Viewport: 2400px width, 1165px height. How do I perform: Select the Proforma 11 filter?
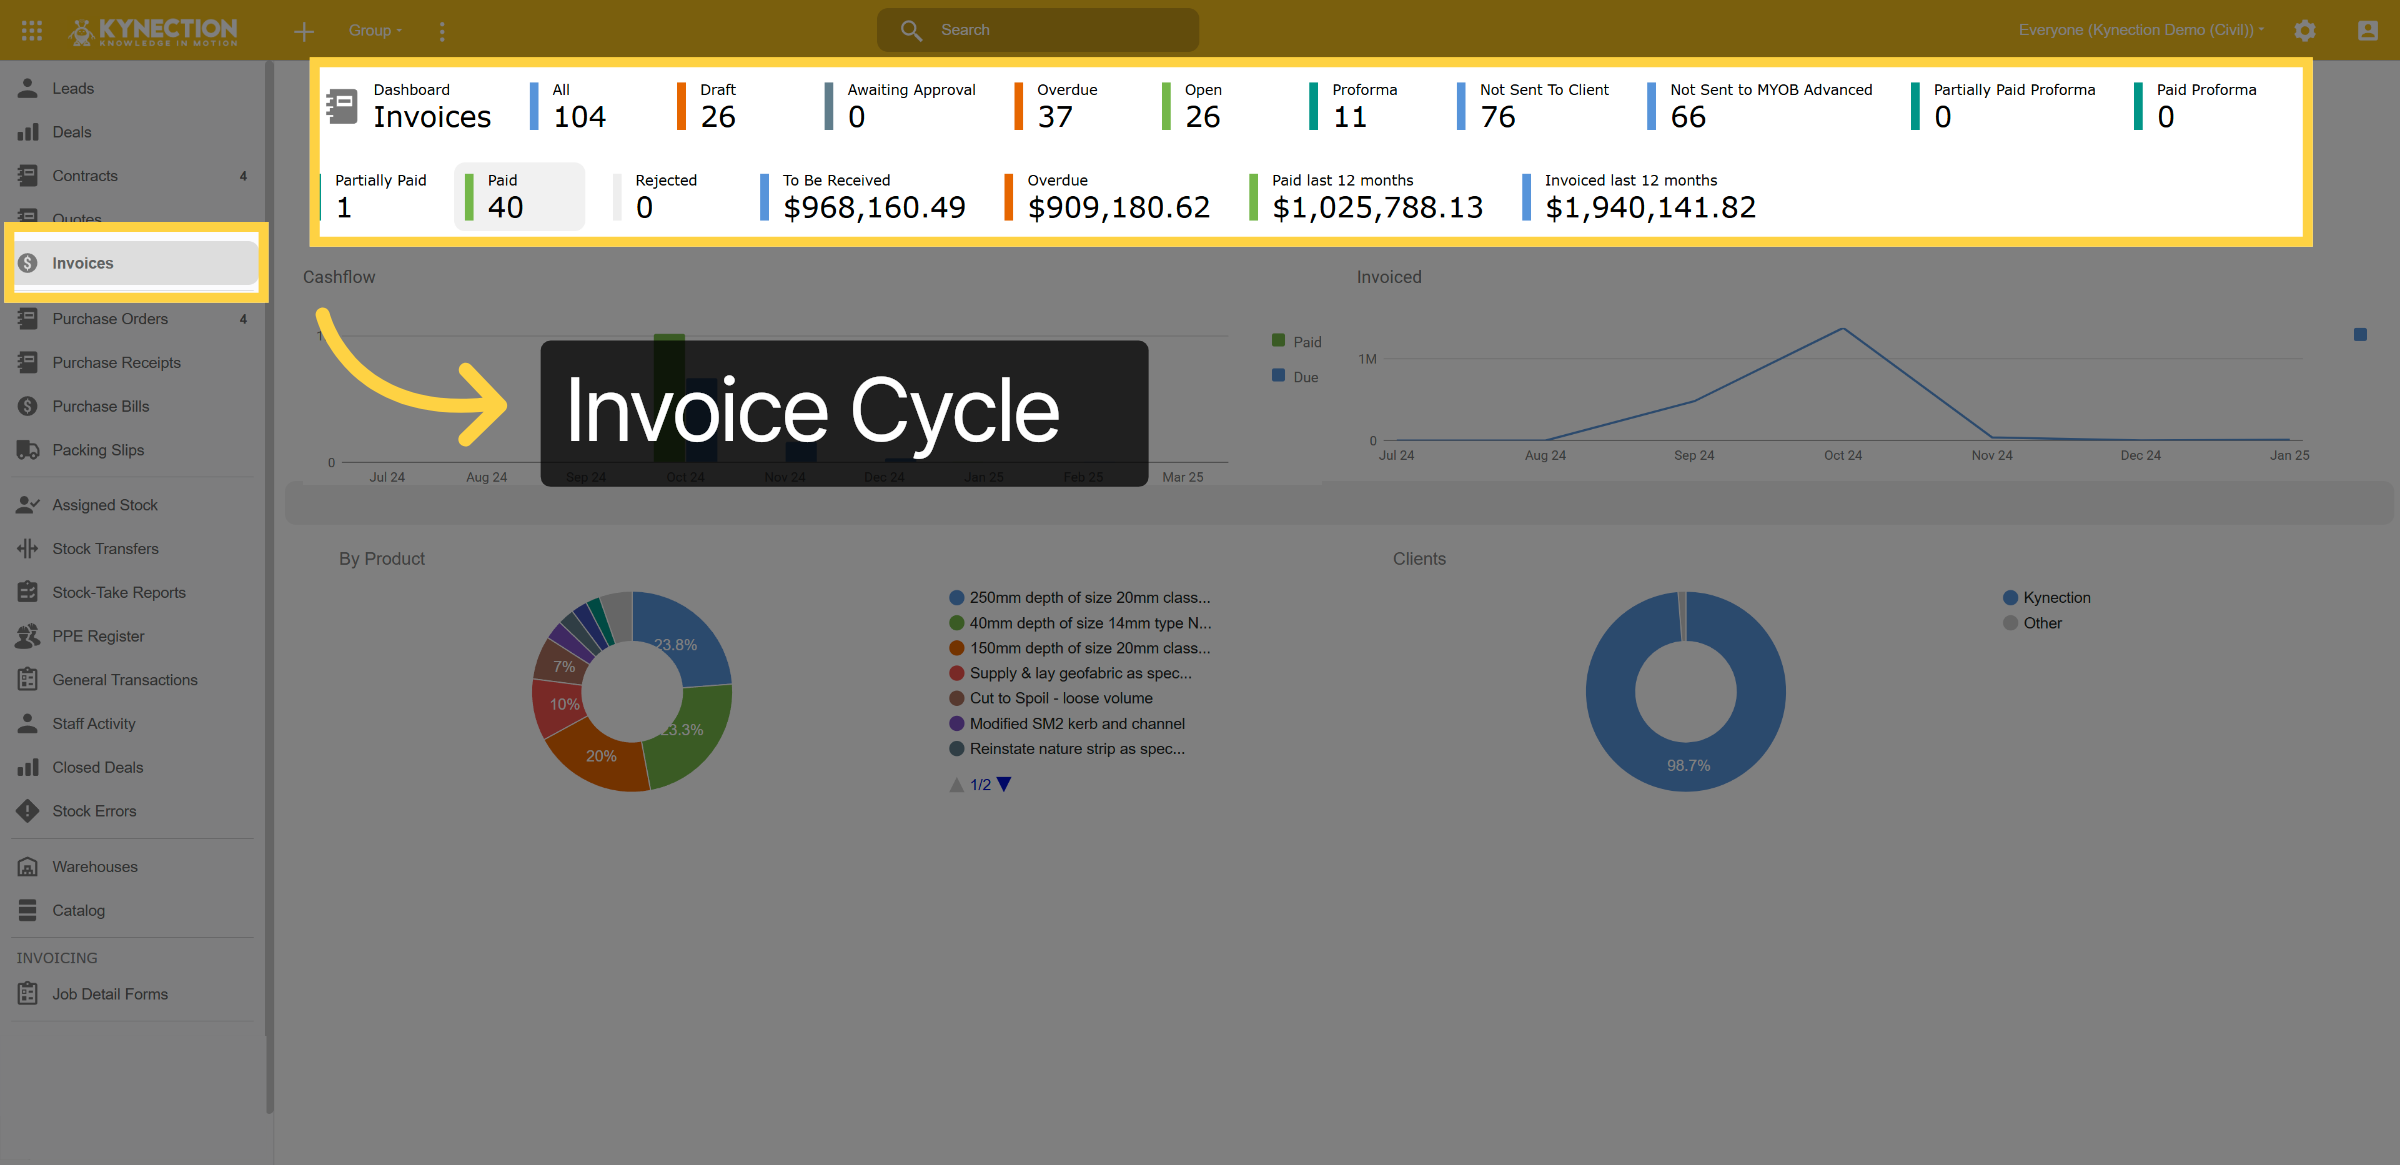(1354, 106)
